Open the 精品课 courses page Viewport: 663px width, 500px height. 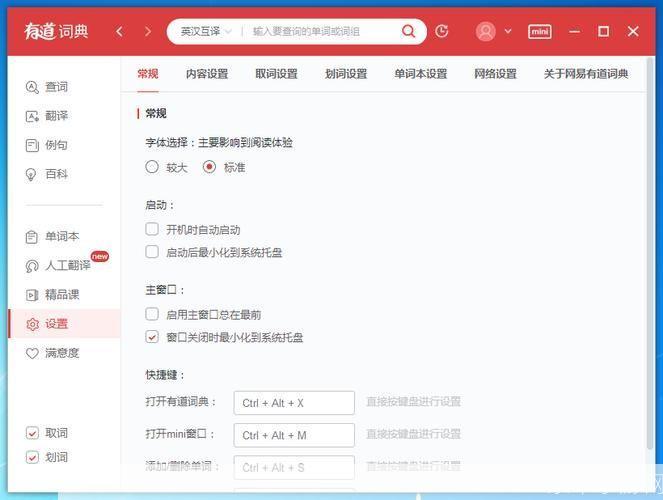(x=52, y=295)
